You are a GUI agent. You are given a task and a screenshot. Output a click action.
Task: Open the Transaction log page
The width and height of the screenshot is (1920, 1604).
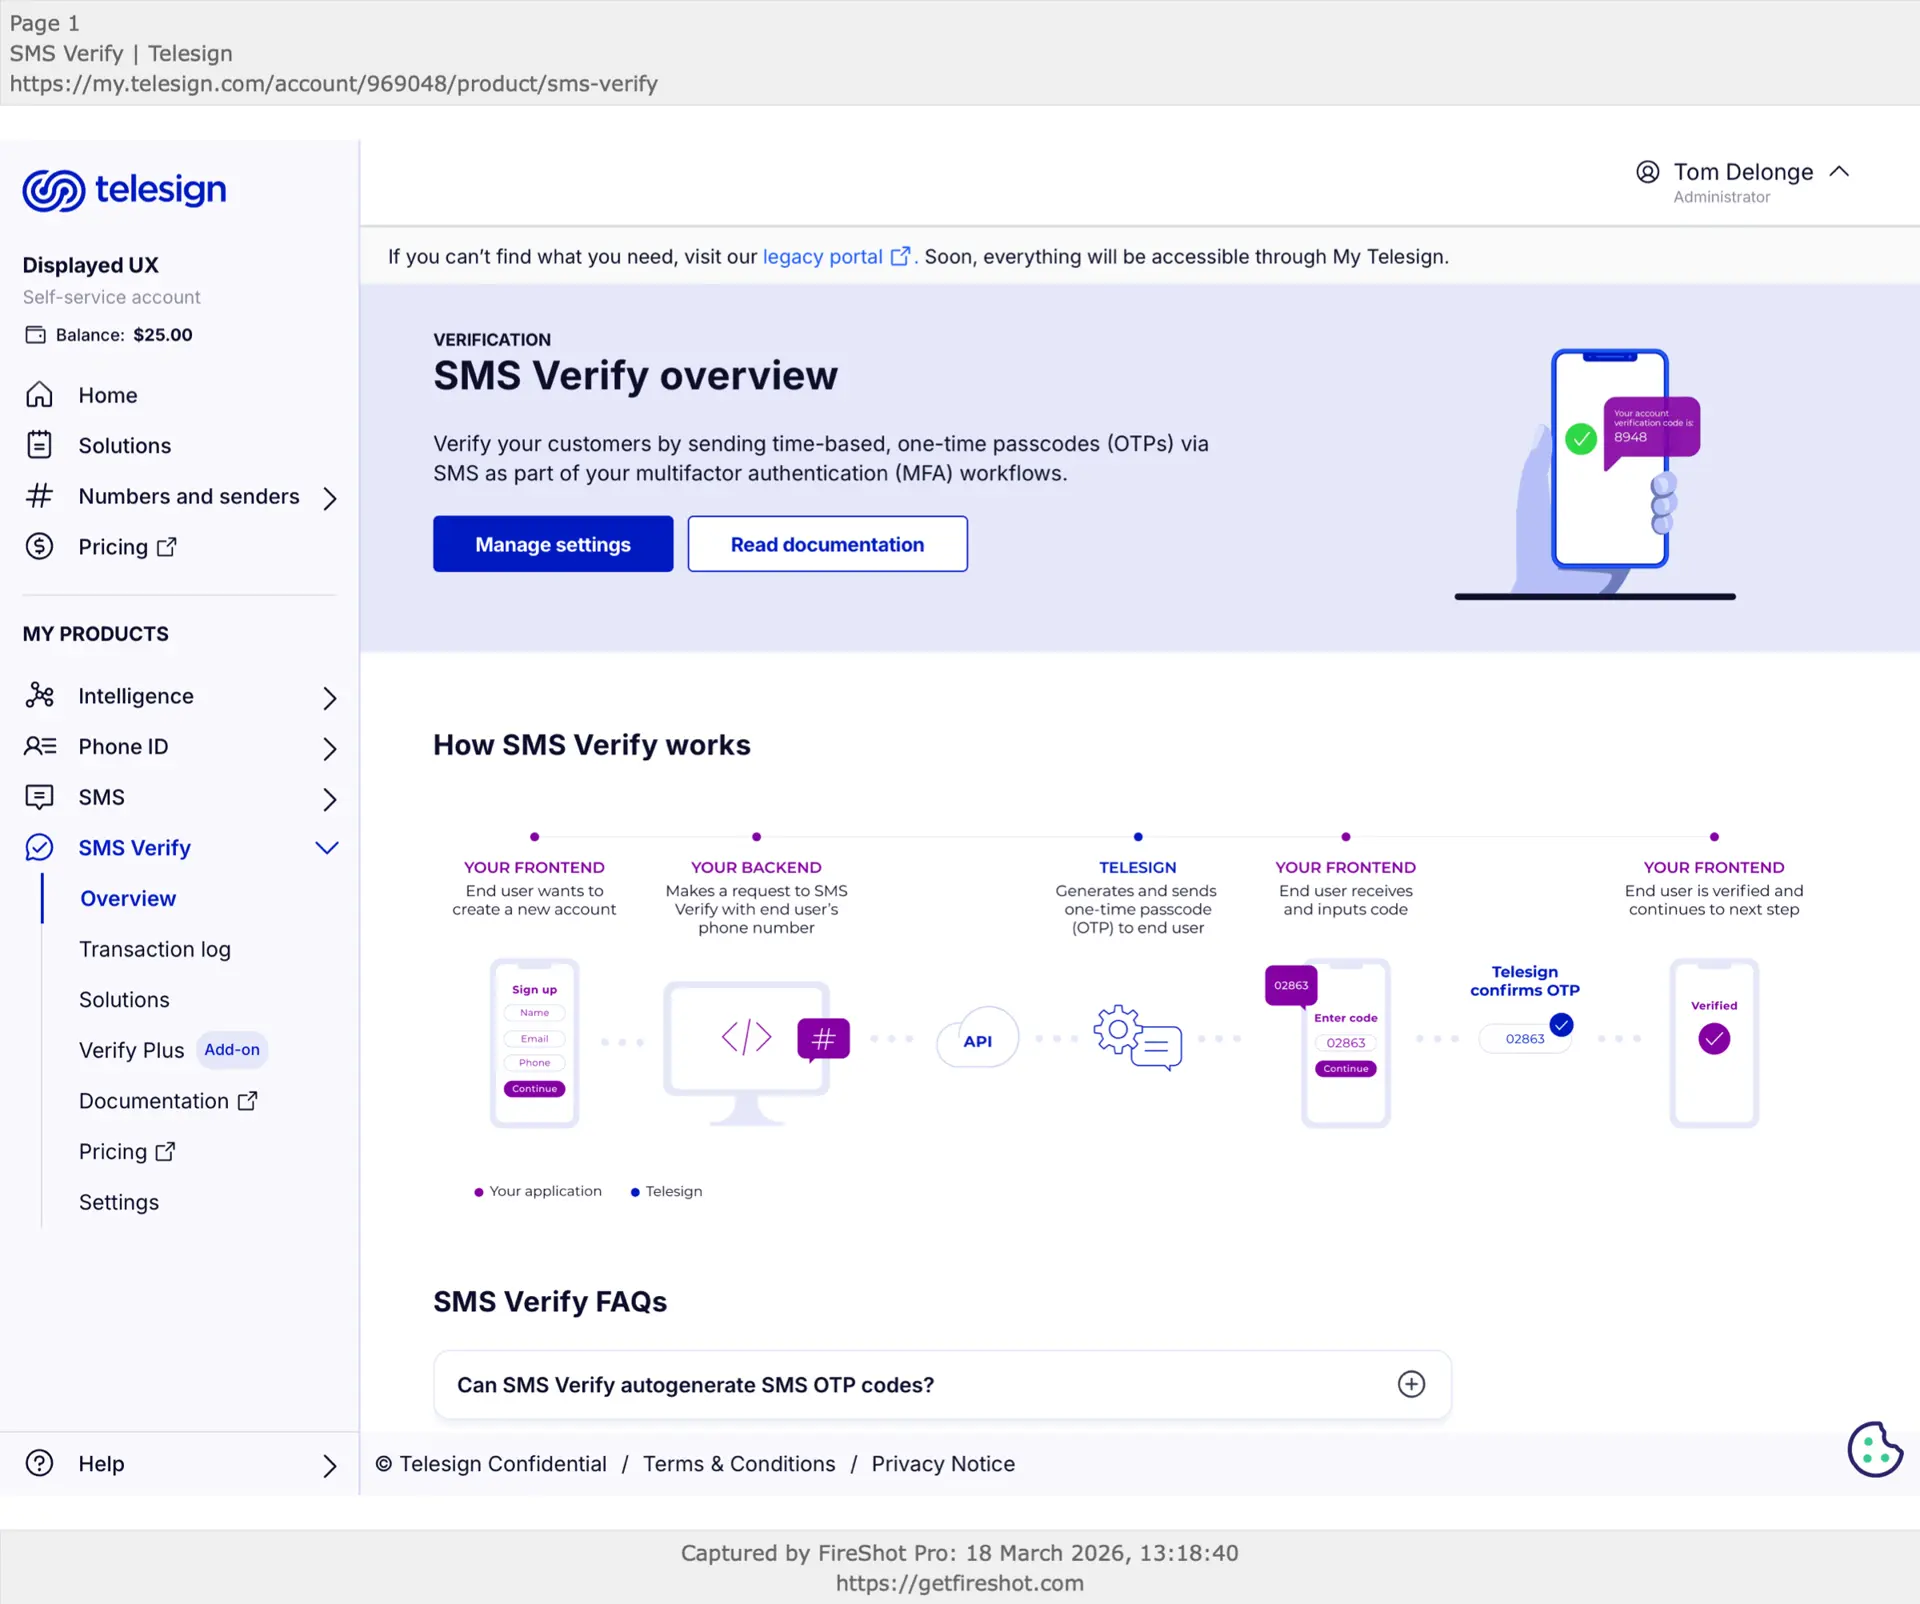click(x=154, y=949)
